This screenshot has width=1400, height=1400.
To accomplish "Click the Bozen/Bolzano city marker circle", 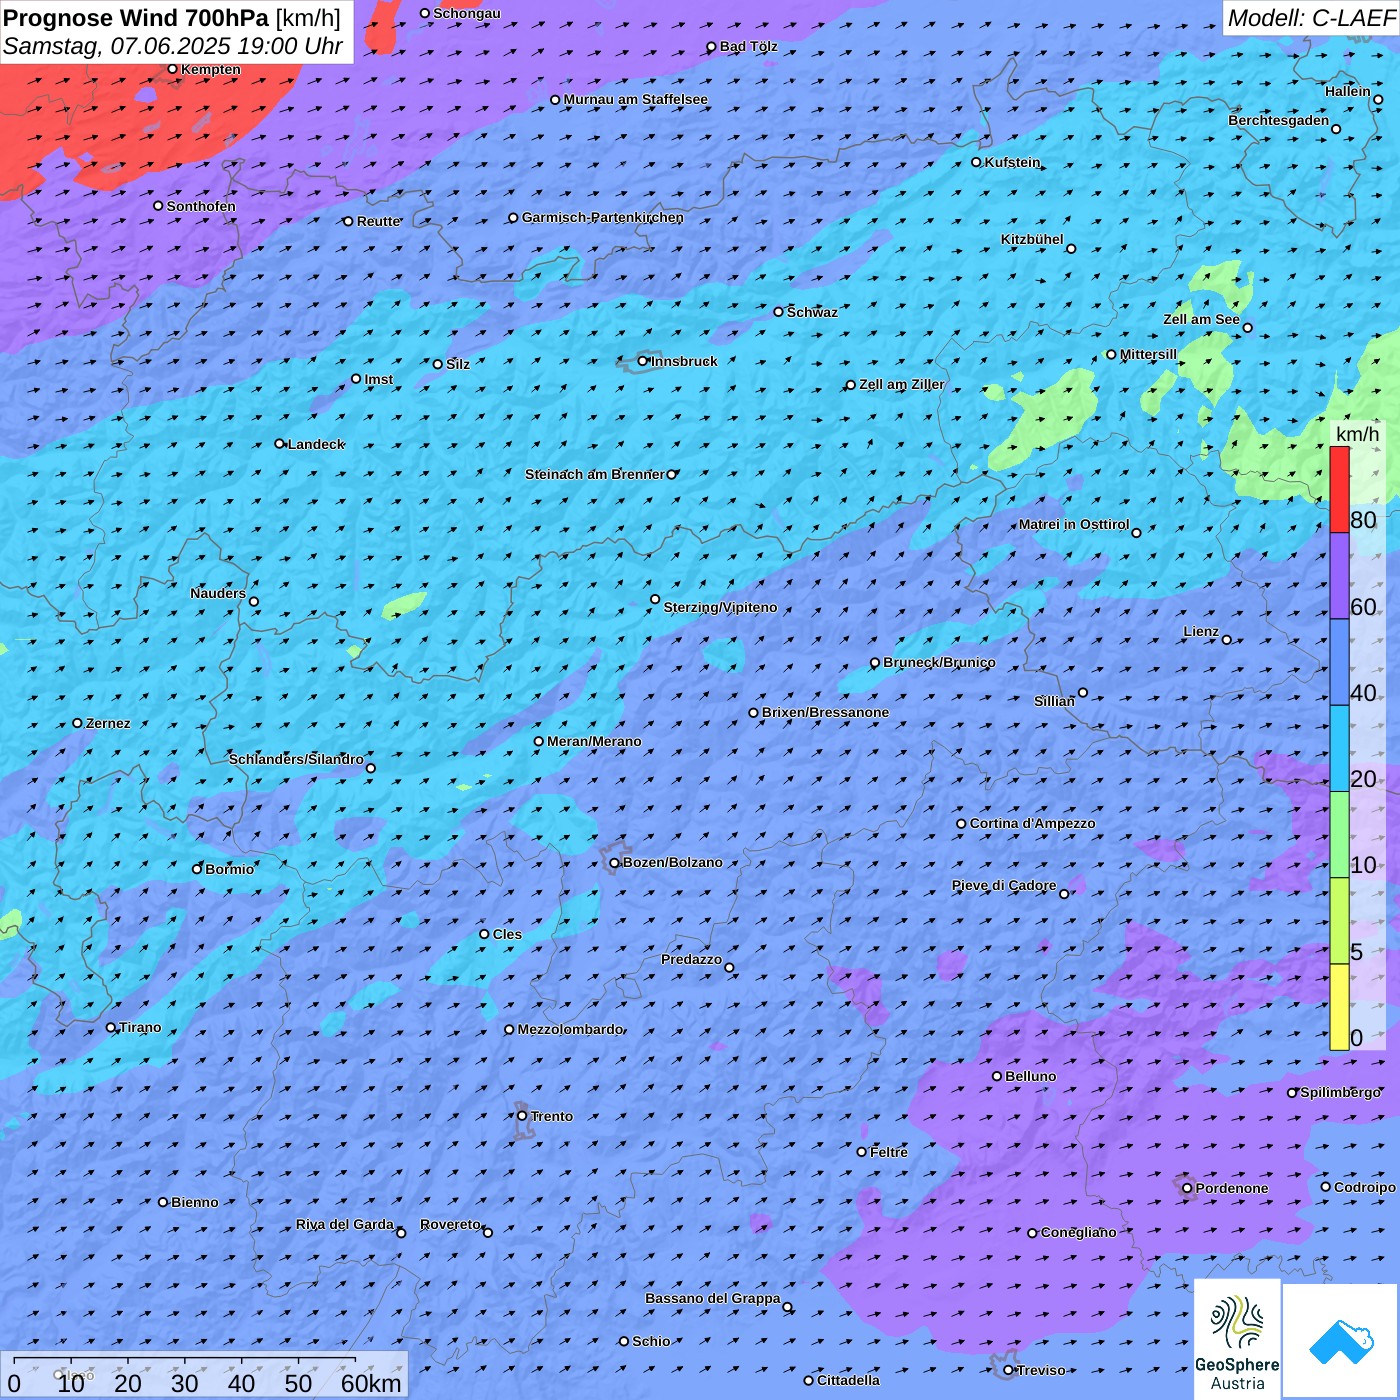I will point(615,863).
